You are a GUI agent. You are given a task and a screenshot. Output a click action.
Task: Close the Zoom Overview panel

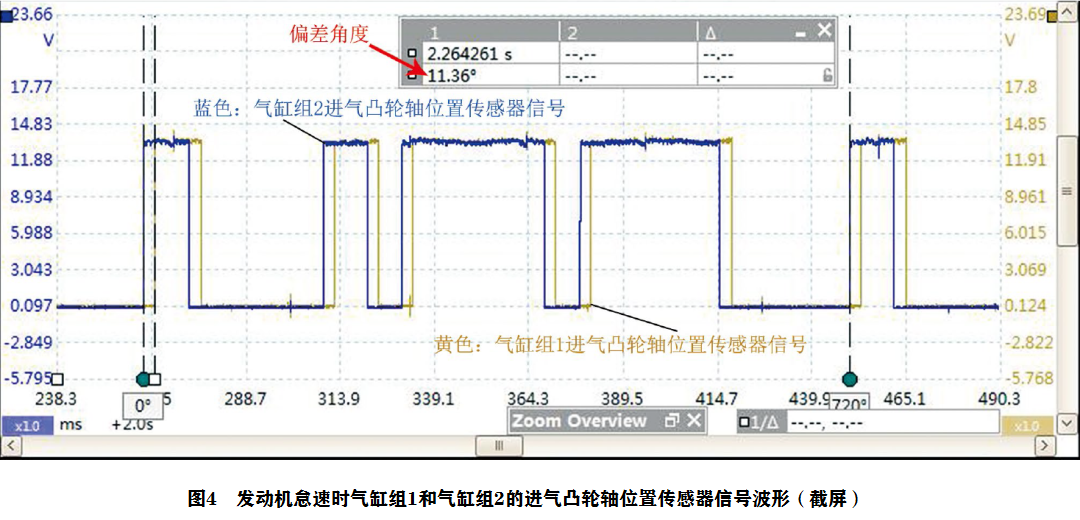[694, 421]
